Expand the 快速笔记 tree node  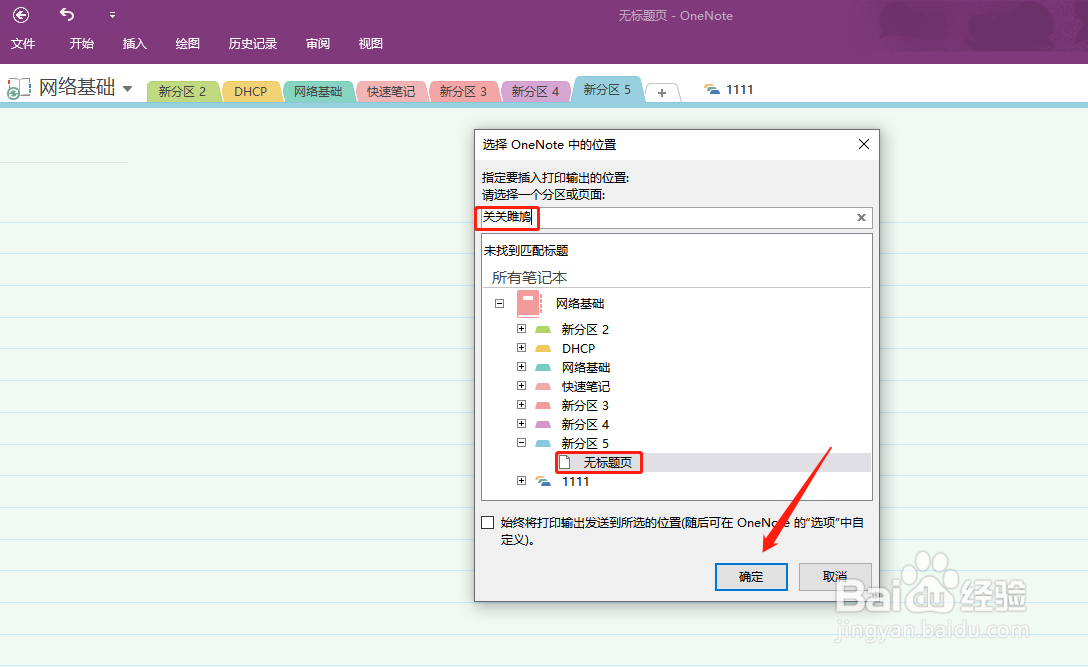pos(522,385)
